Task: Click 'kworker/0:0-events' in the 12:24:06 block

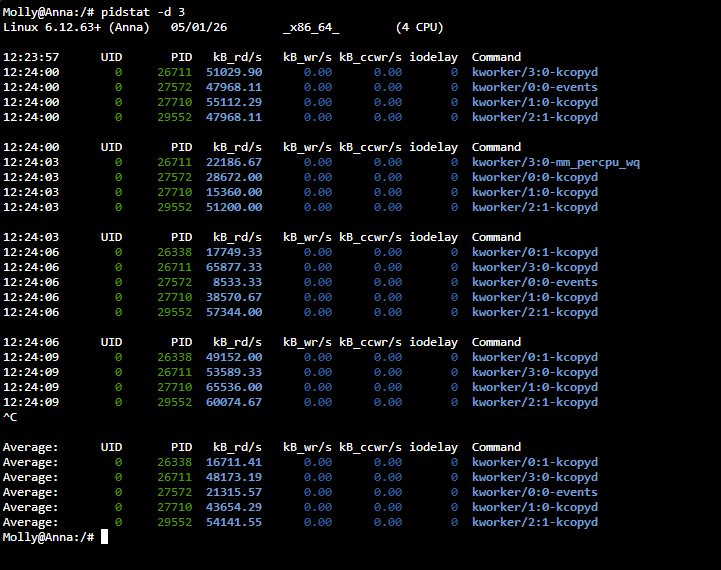Action: pyautogui.click(x=535, y=283)
